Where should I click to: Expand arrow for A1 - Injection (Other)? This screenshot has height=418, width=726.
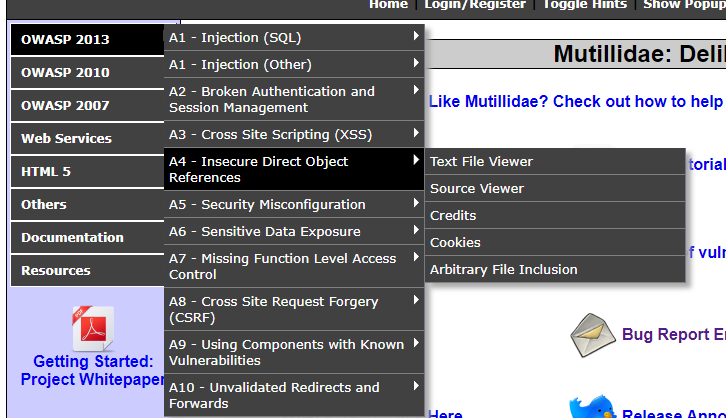pyautogui.click(x=416, y=62)
